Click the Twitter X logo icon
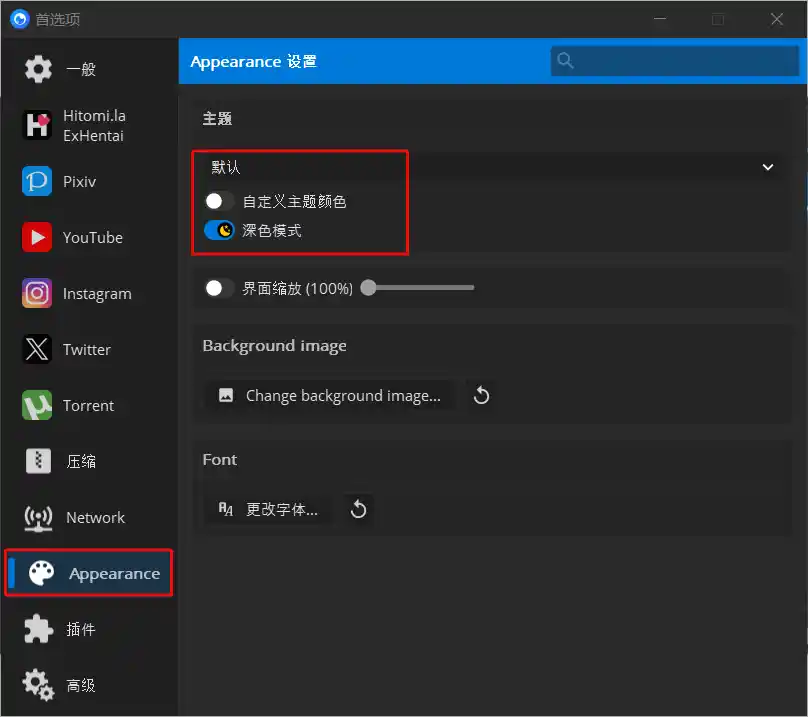This screenshot has height=717, width=808. (x=37, y=349)
